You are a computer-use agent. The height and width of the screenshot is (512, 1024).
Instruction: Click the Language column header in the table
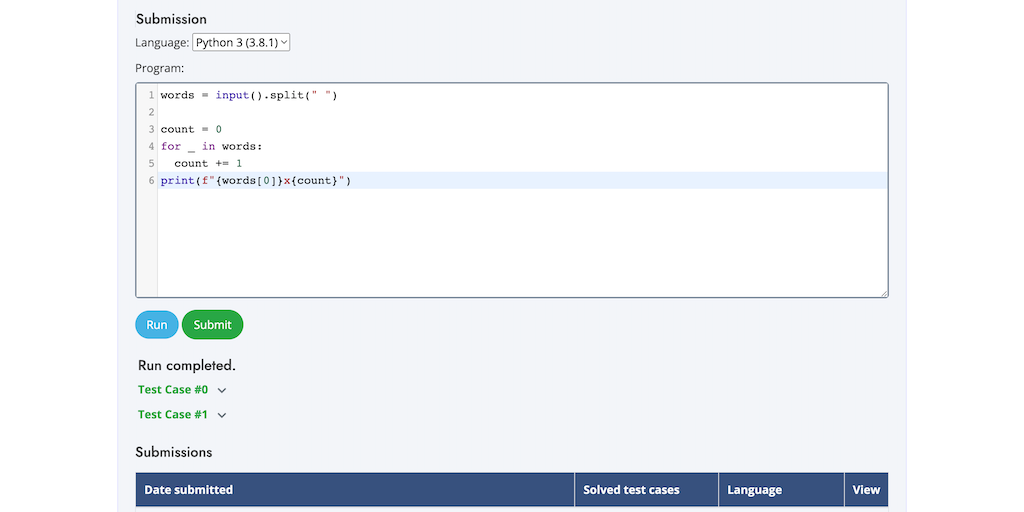(x=754, y=490)
